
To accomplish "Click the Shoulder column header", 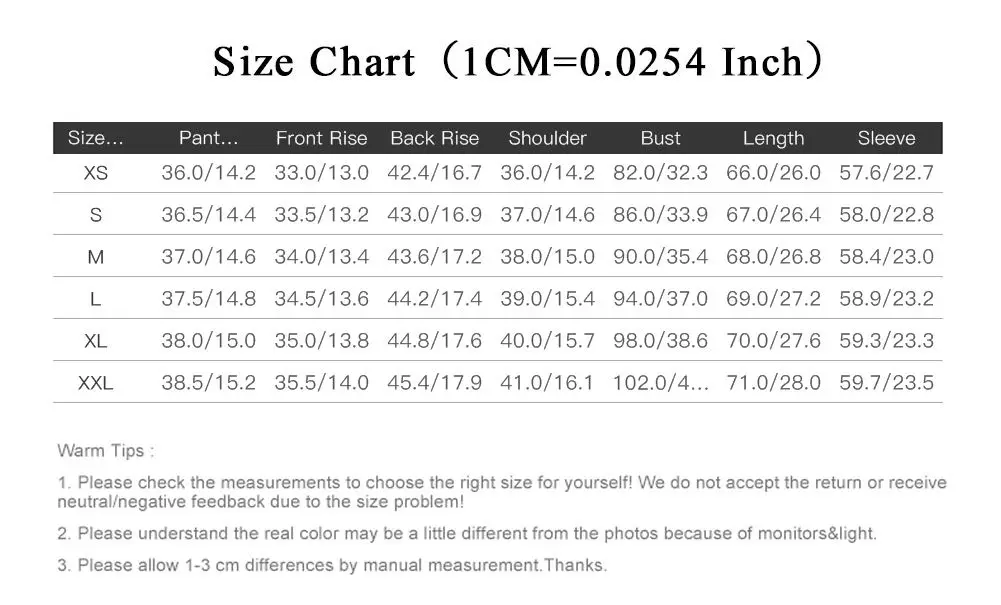I will click(547, 138).
